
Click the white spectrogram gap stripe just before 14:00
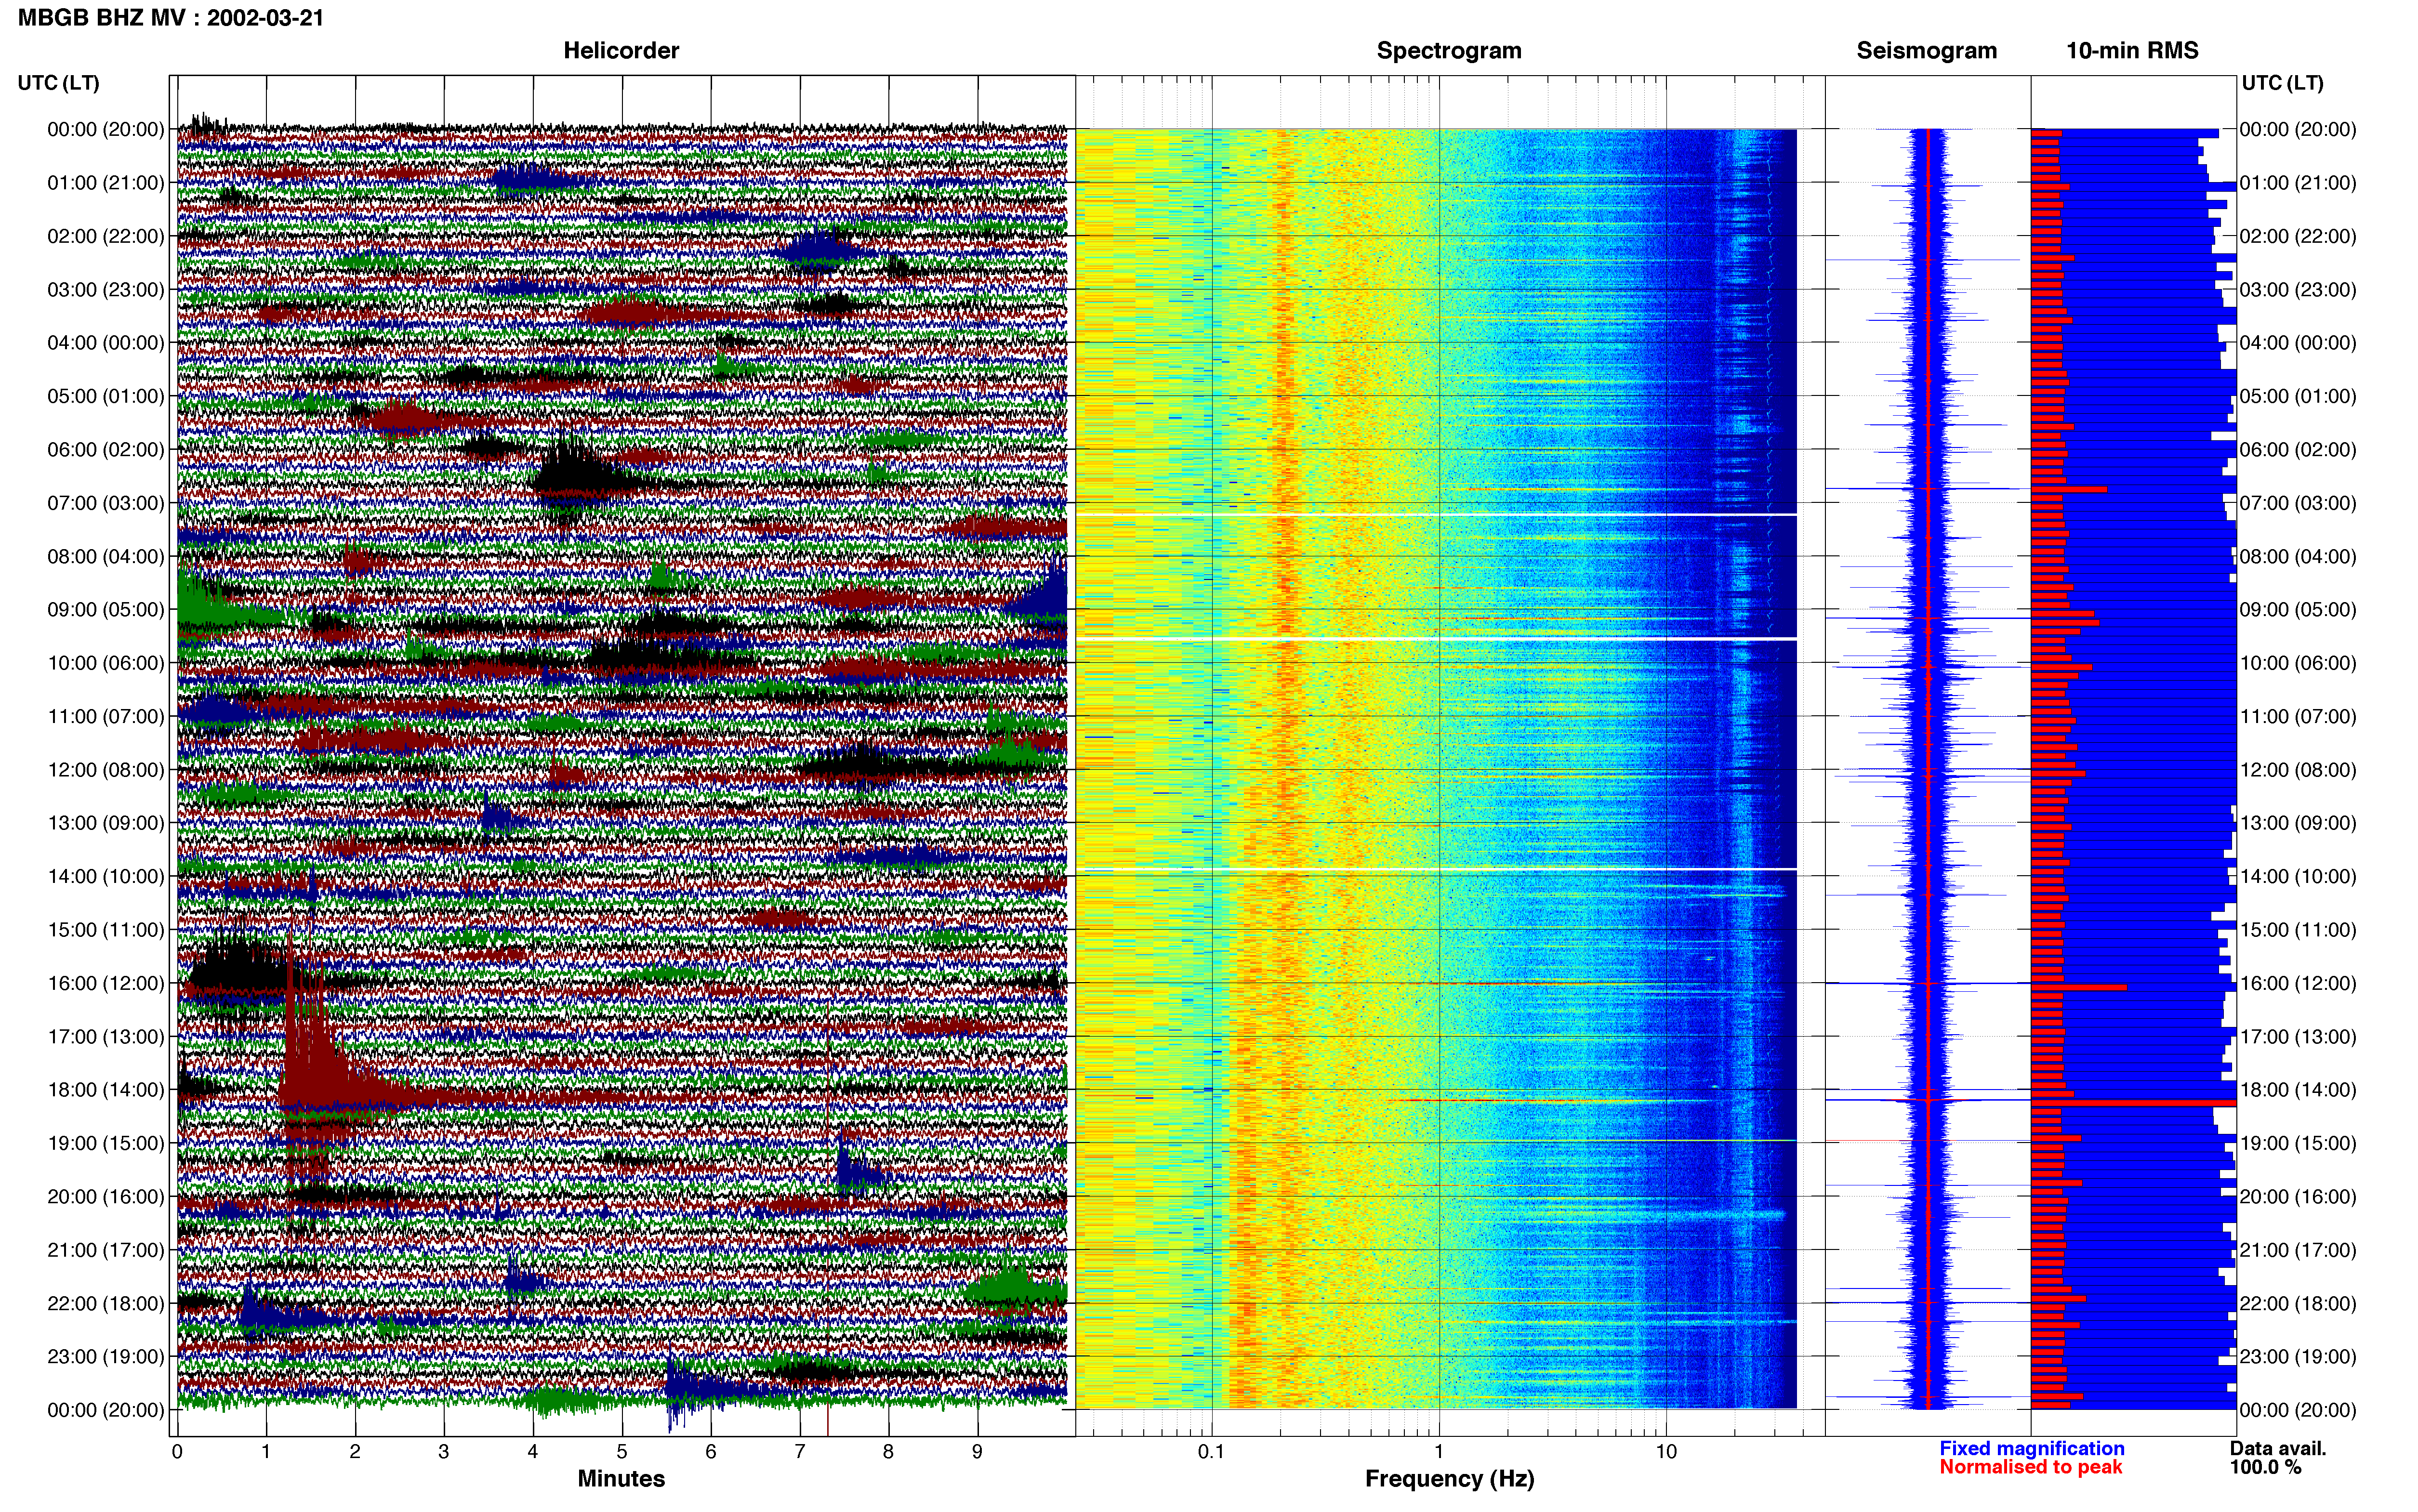(x=1436, y=869)
